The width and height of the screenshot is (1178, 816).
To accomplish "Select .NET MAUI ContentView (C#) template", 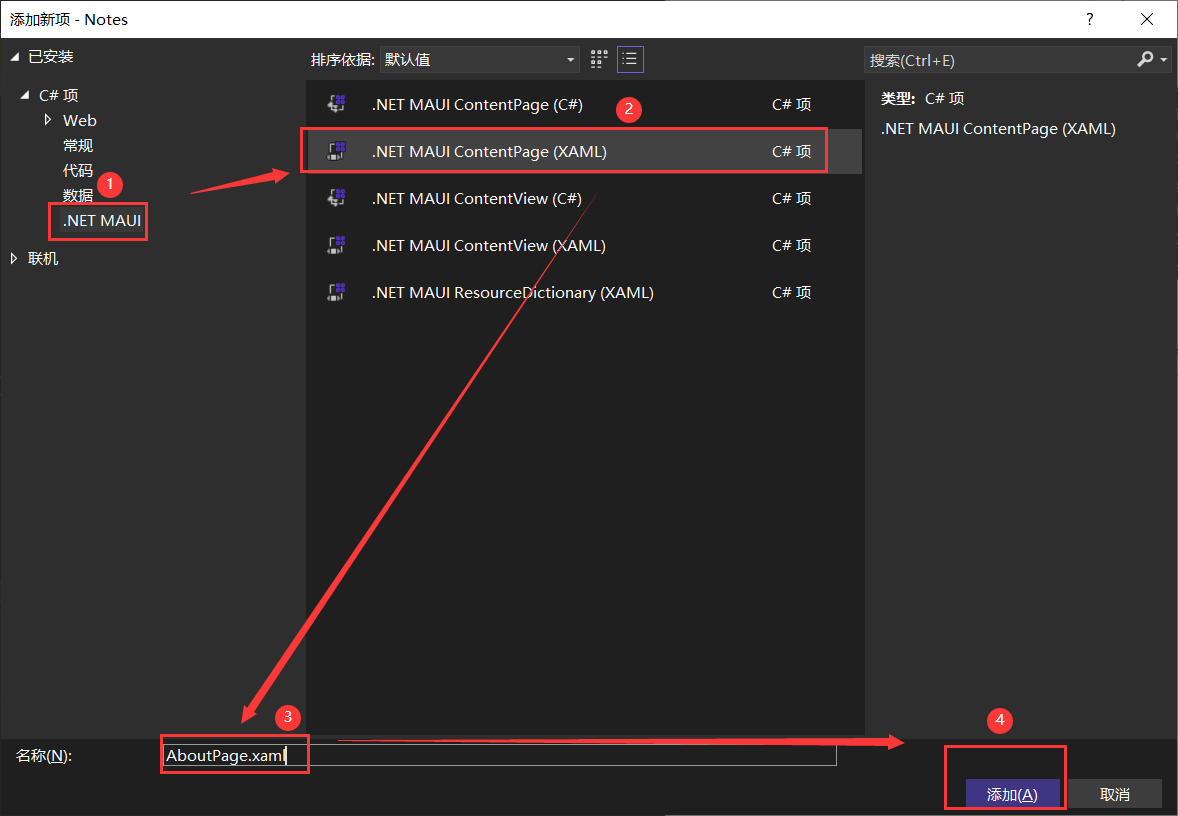I will (x=584, y=198).
